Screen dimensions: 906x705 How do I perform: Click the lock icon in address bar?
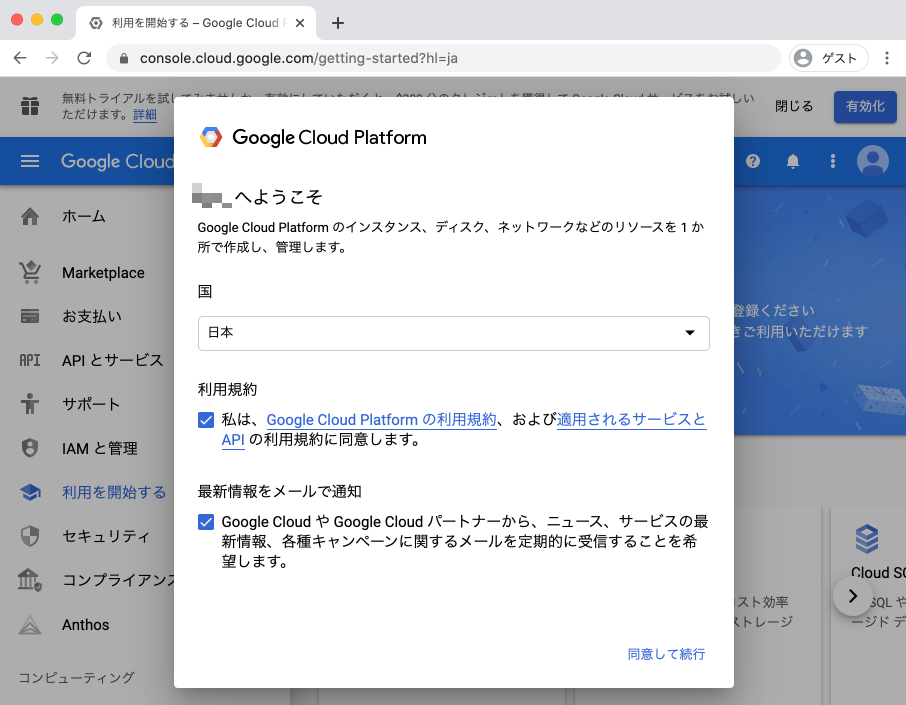tap(123, 58)
